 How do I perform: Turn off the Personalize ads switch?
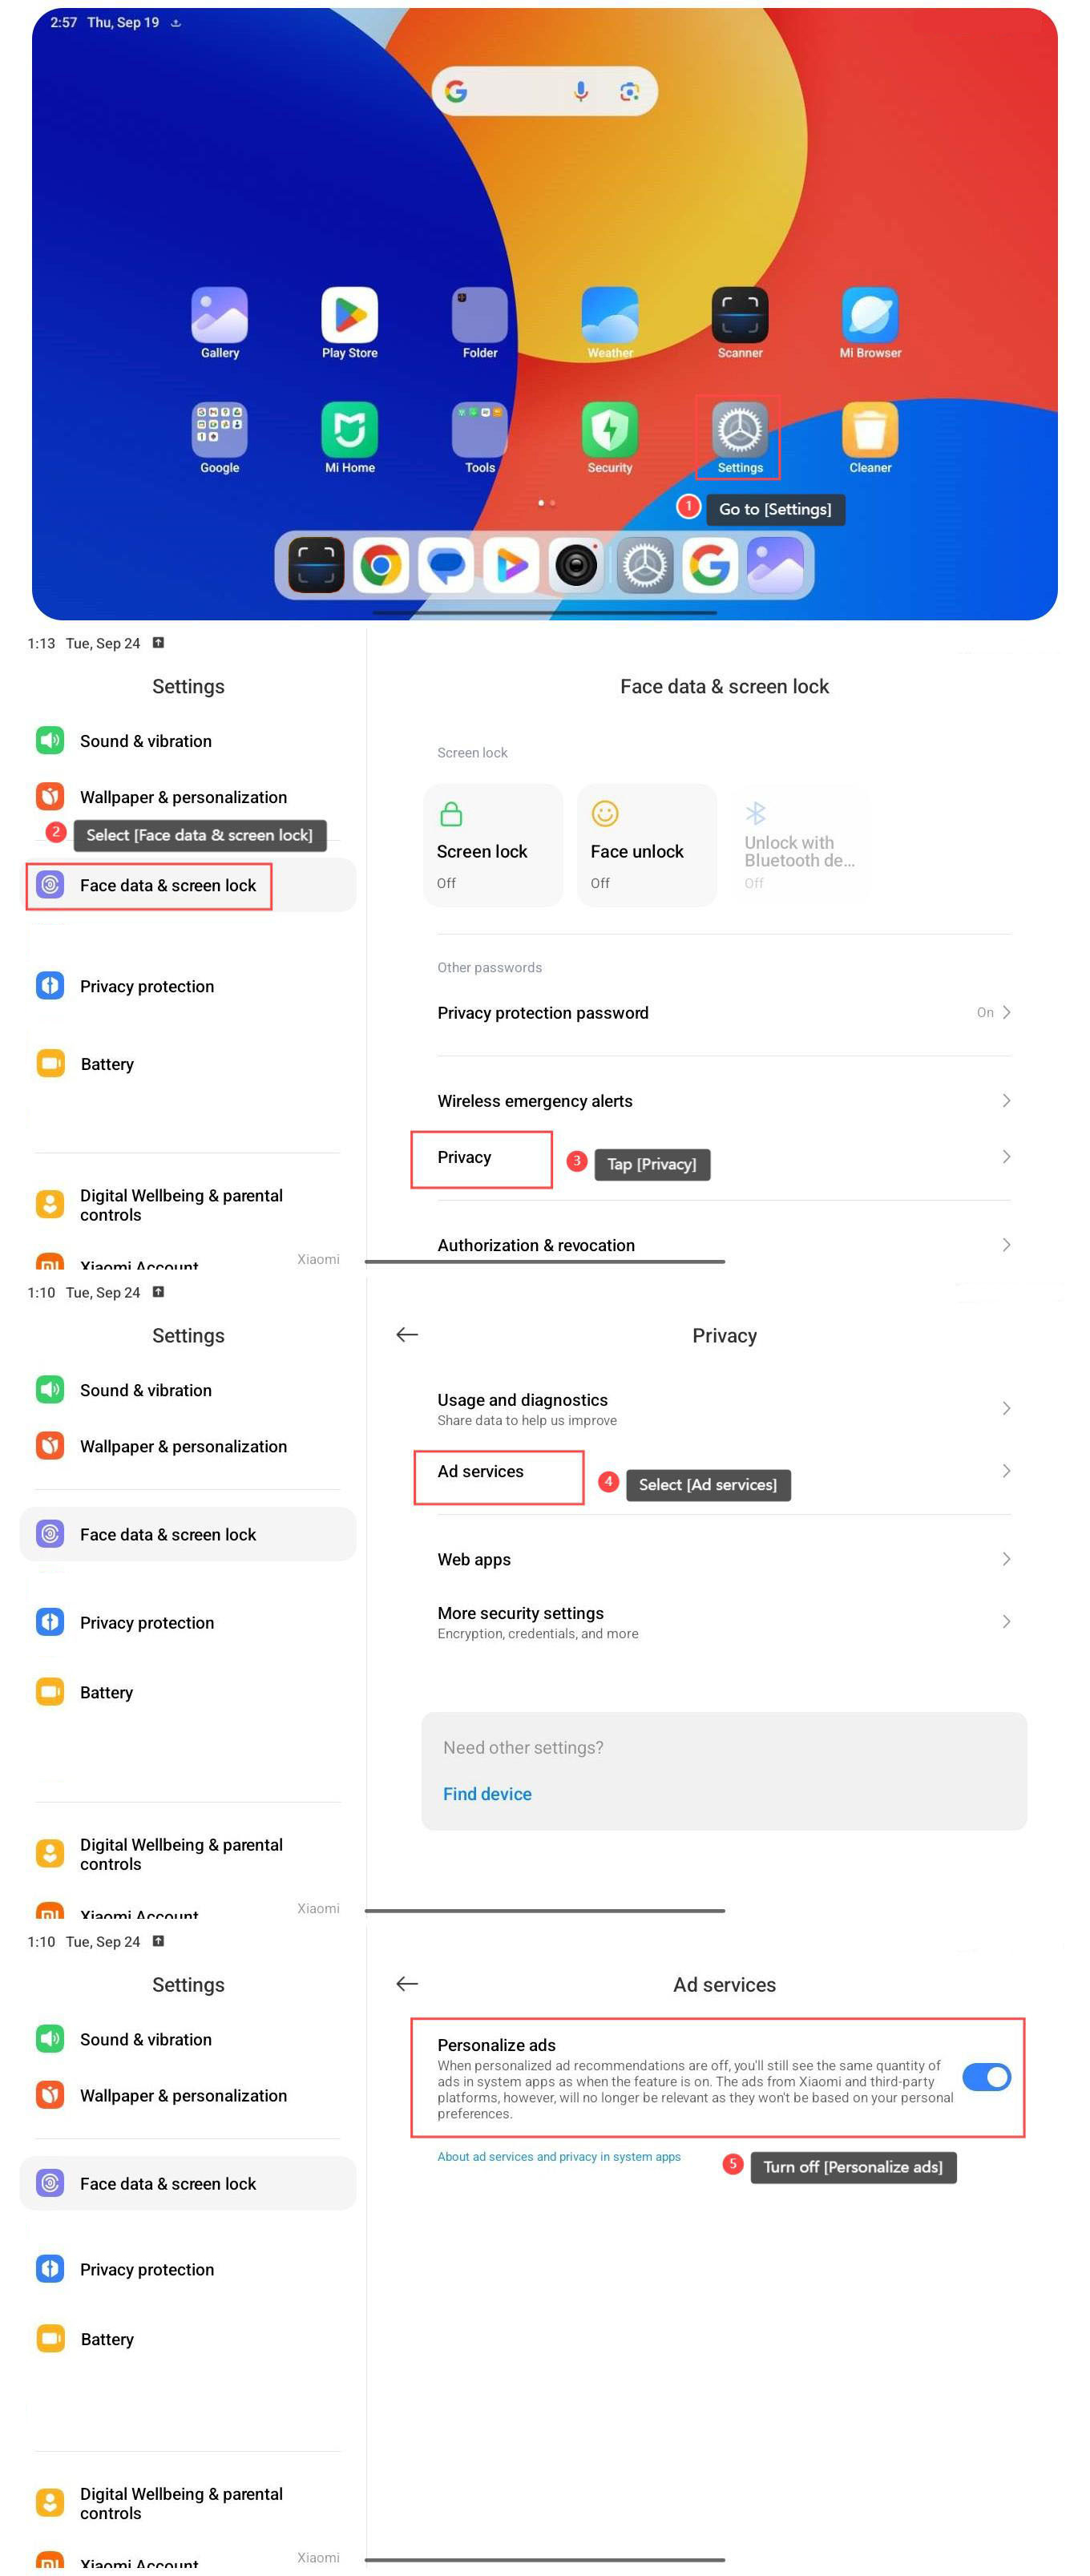[985, 2077]
